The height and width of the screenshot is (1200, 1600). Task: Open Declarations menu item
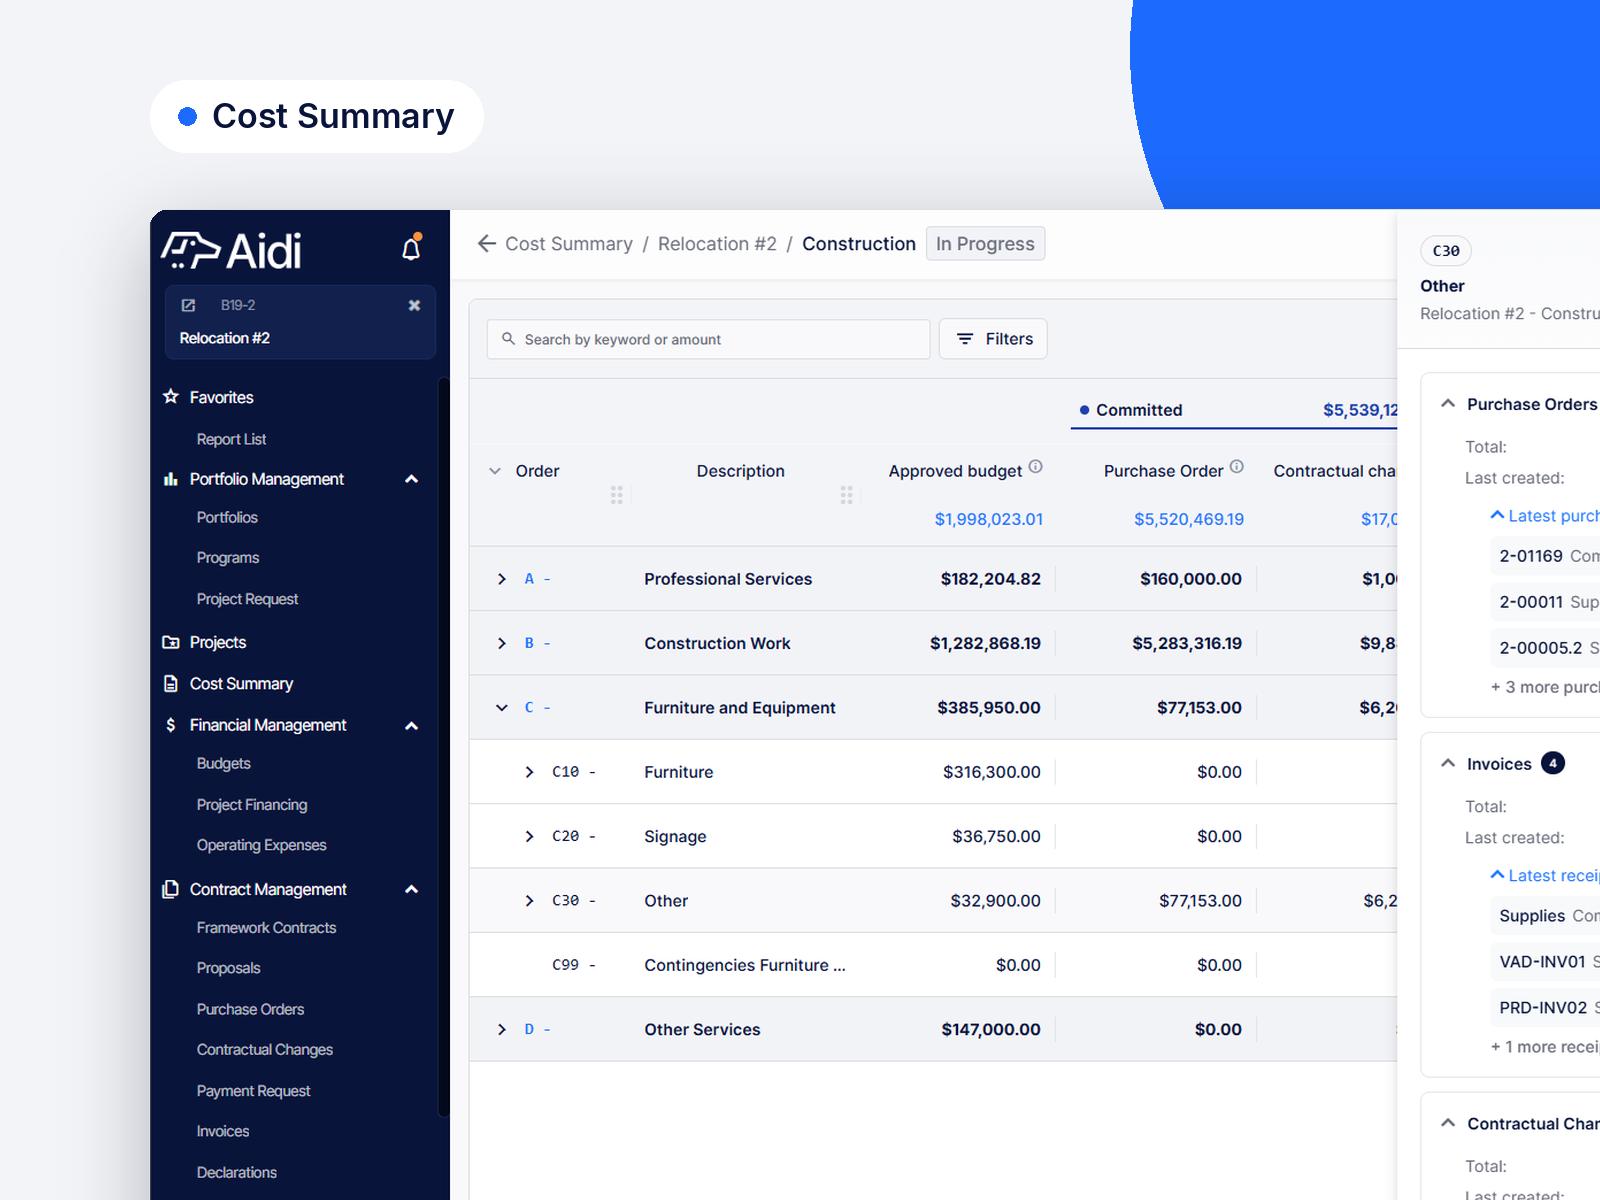point(236,1172)
